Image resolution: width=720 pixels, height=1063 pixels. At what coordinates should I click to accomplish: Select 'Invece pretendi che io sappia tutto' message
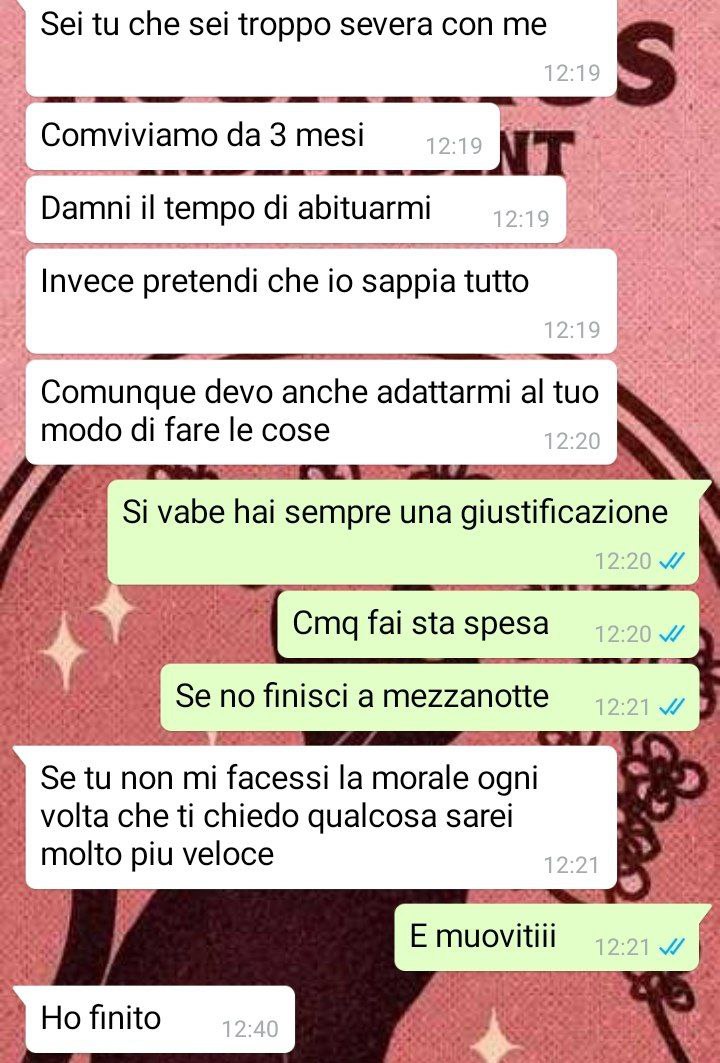(321, 301)
